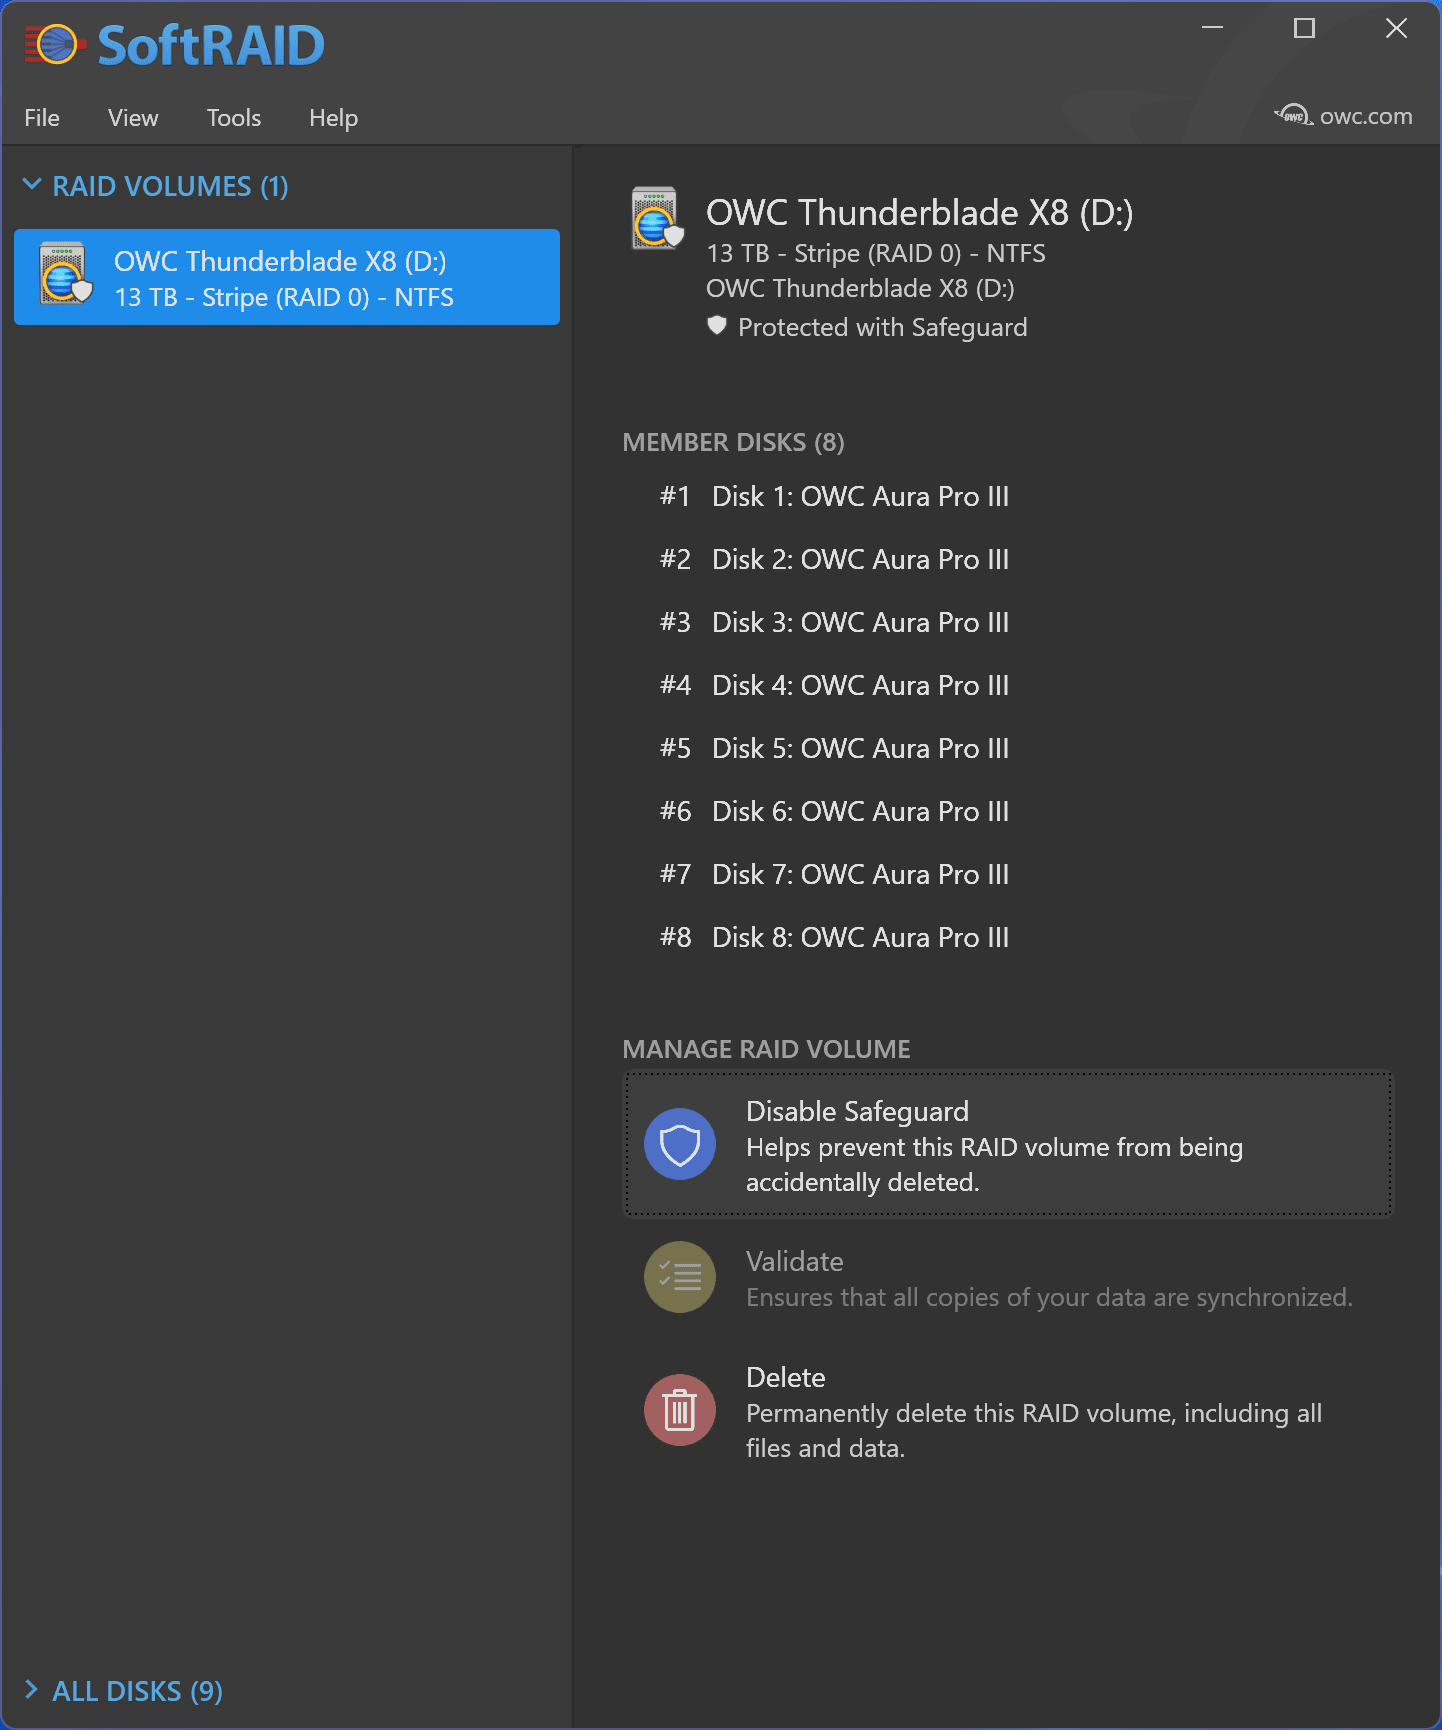
Task: Click the small Protected with Safeguard shield
Action: 717,326
